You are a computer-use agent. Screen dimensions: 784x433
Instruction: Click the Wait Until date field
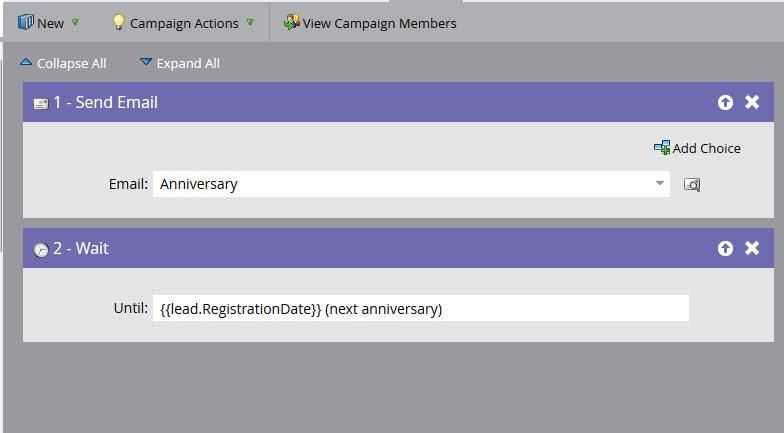pyautogui.click(x=420, y=308)
